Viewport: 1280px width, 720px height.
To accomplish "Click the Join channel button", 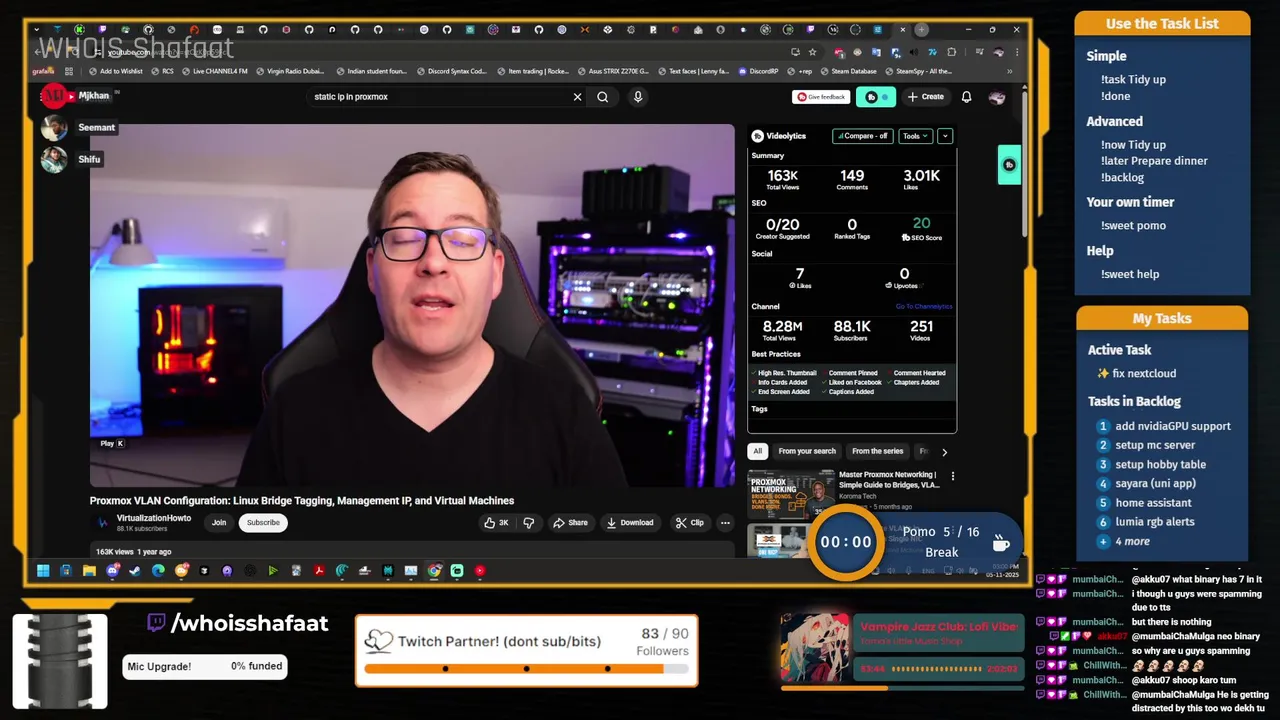I will (219, 522).
